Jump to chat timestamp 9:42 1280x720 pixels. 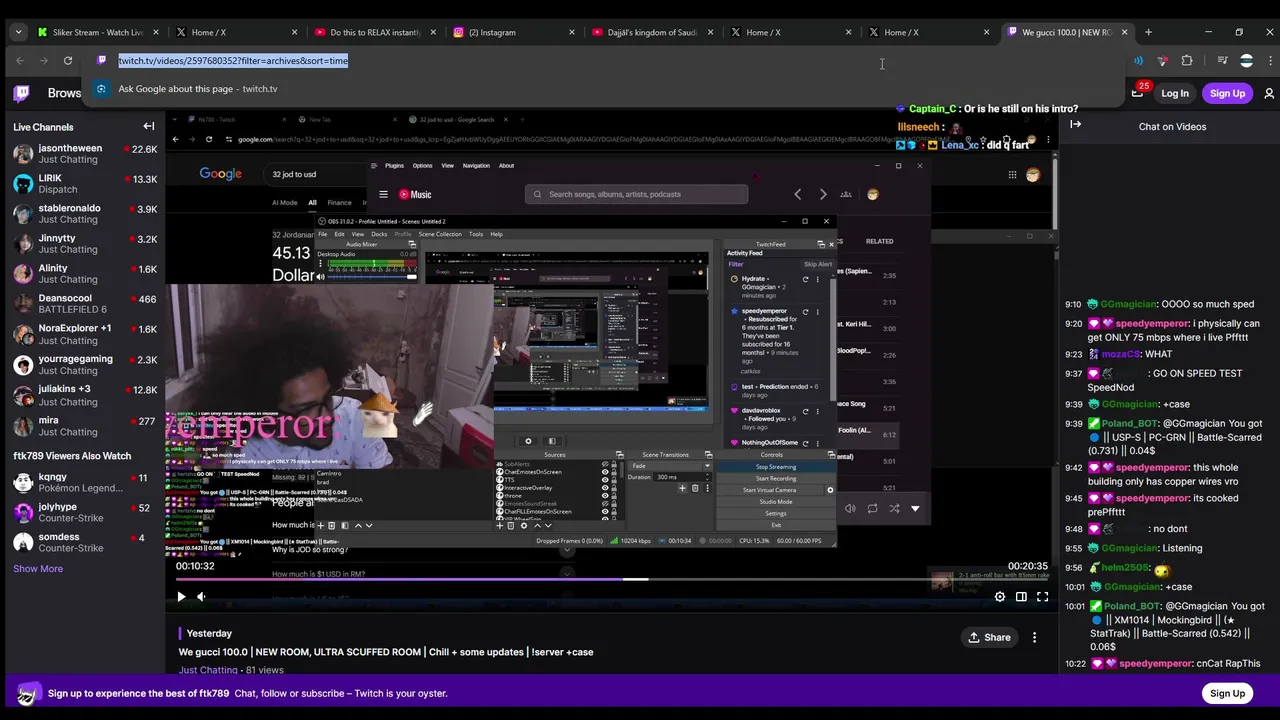tap(1073, 467)
